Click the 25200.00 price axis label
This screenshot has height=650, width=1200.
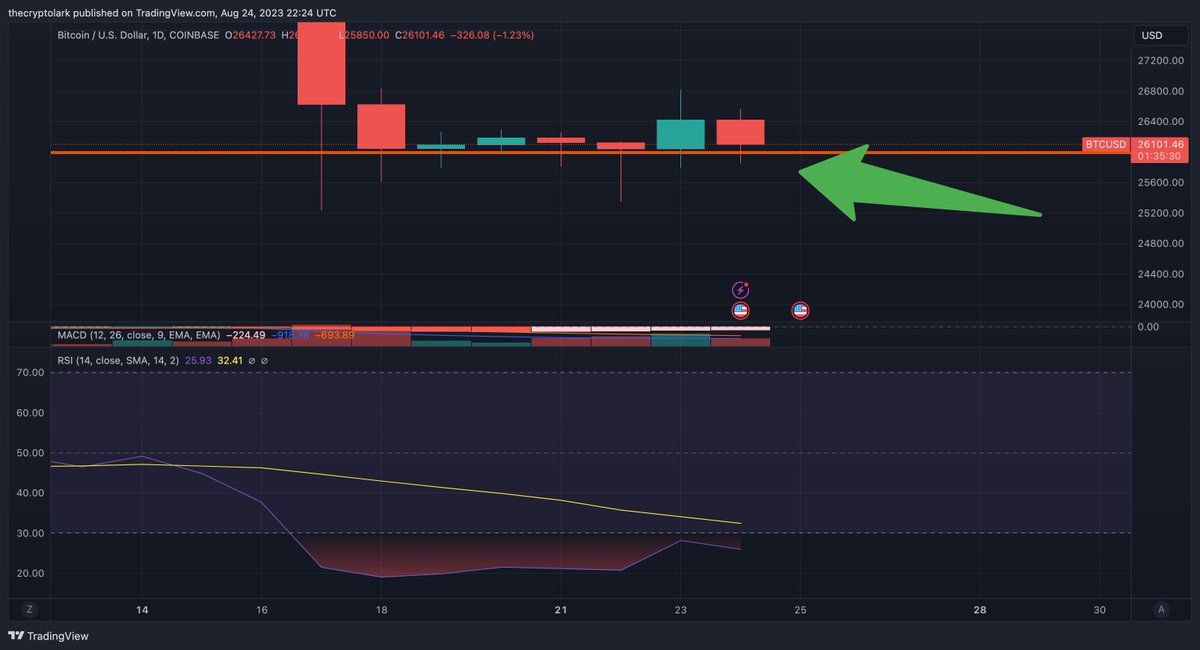(1161, 213)
